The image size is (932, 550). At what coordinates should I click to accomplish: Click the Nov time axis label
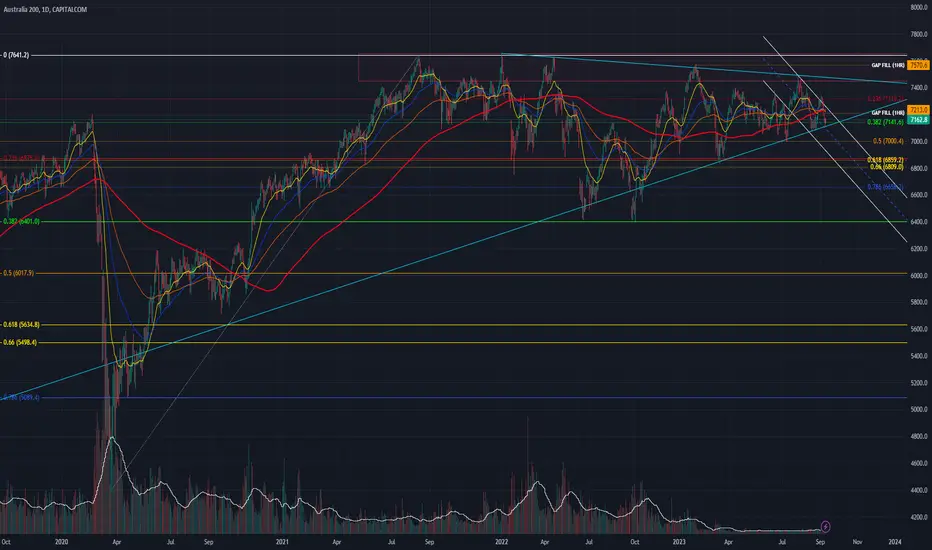click(x=857, y=542)
